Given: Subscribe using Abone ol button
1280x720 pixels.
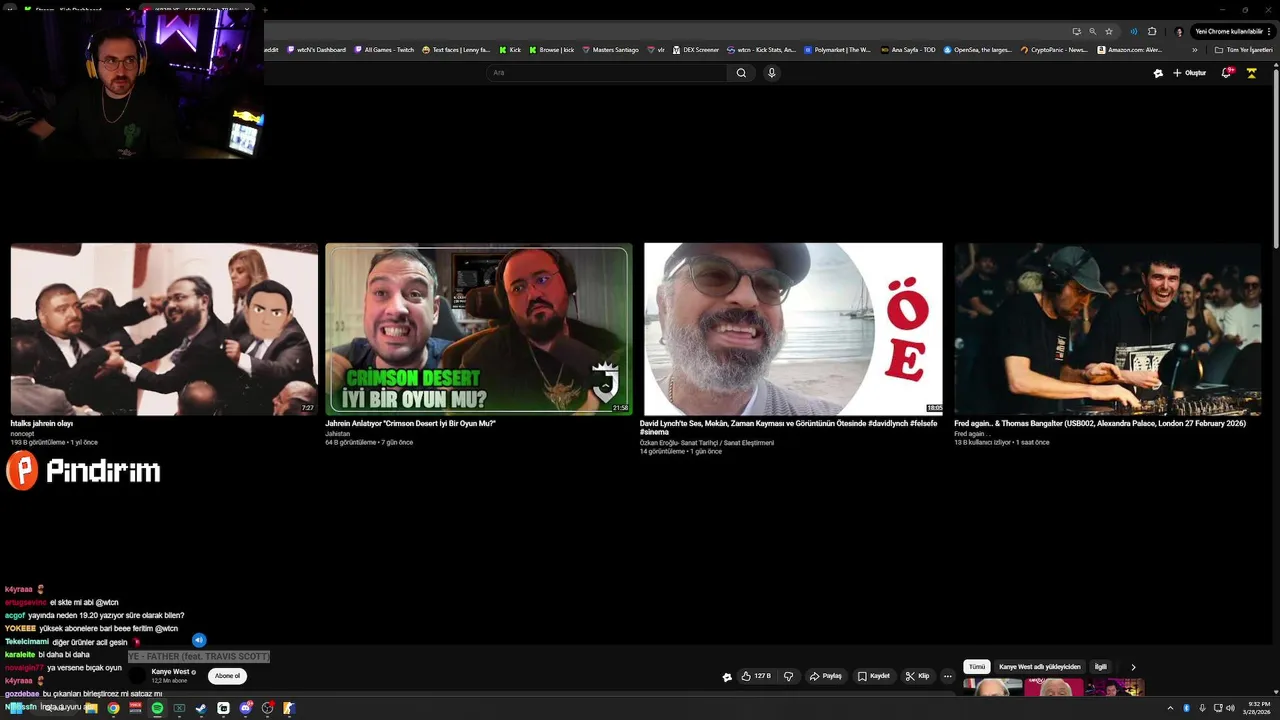Looking at the screenshot, I should point(227,676).
